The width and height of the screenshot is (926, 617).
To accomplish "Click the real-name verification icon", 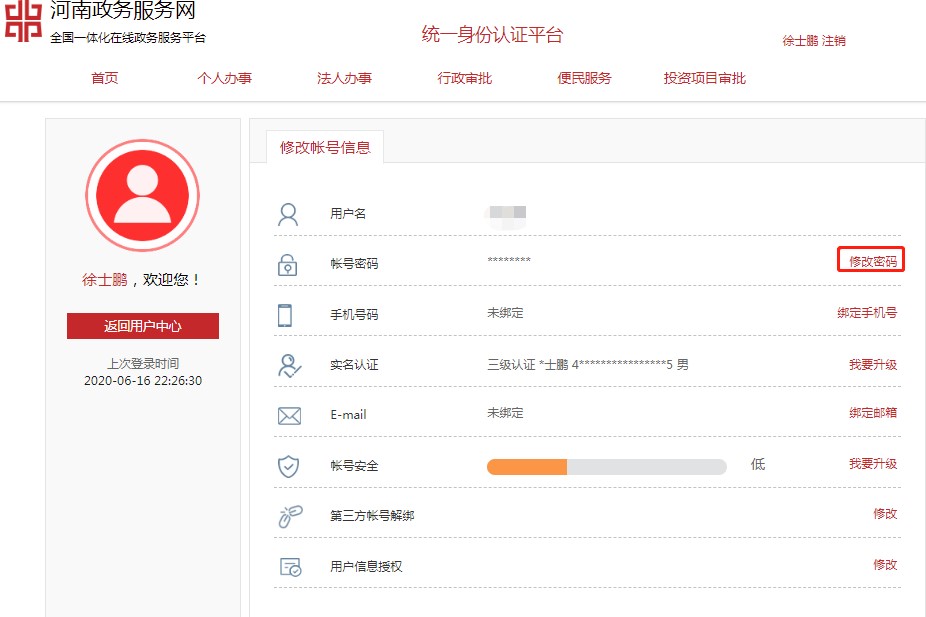I will click(289, 366).
